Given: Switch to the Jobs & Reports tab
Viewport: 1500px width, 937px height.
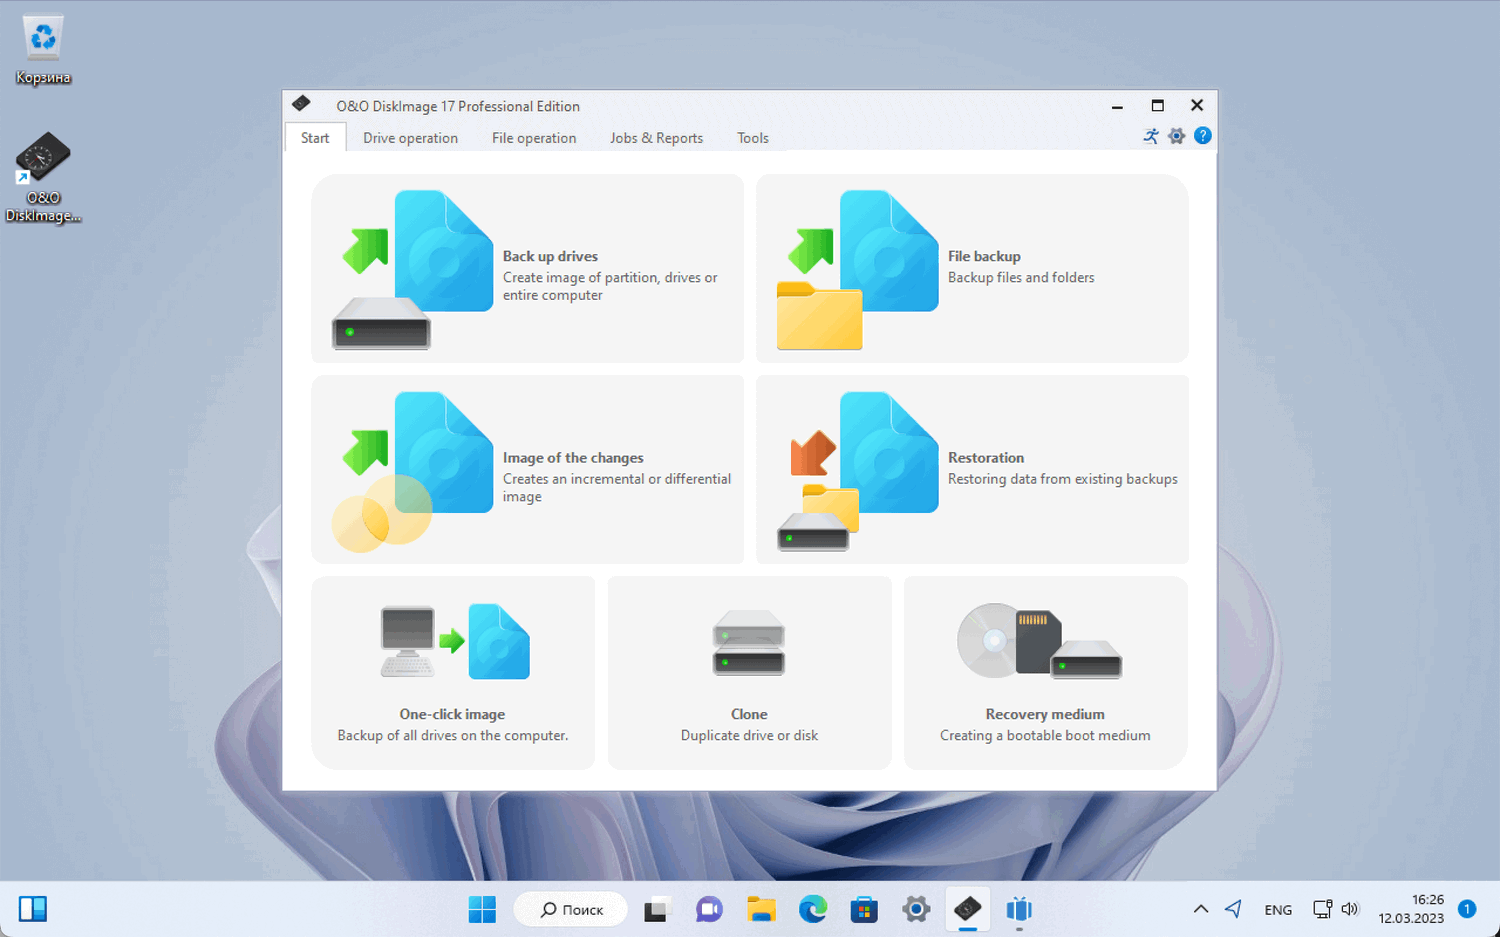Looking at the screenshot, I should (656, 137).
